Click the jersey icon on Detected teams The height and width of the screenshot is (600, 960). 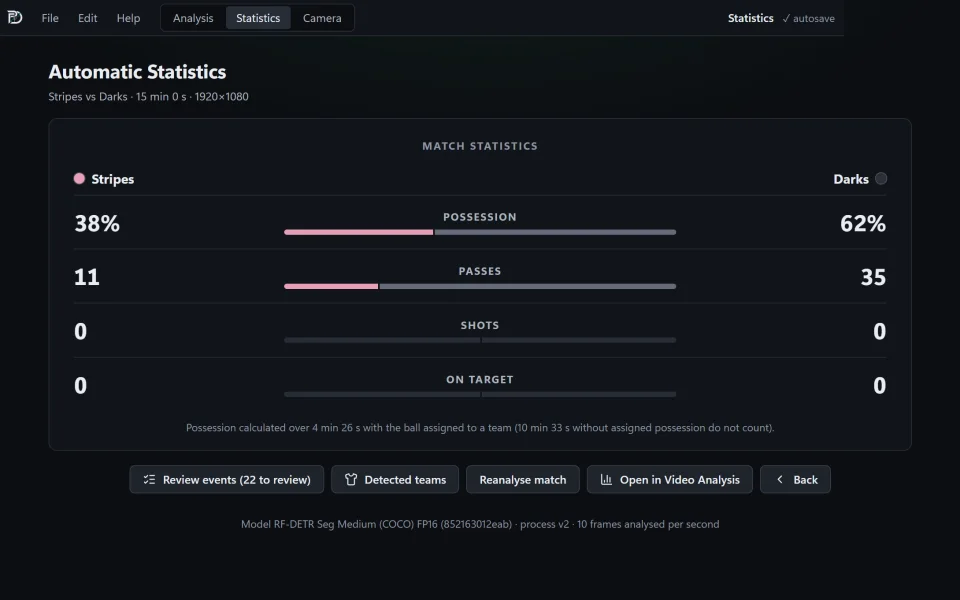pyautogui.click(x=351, y=479)
